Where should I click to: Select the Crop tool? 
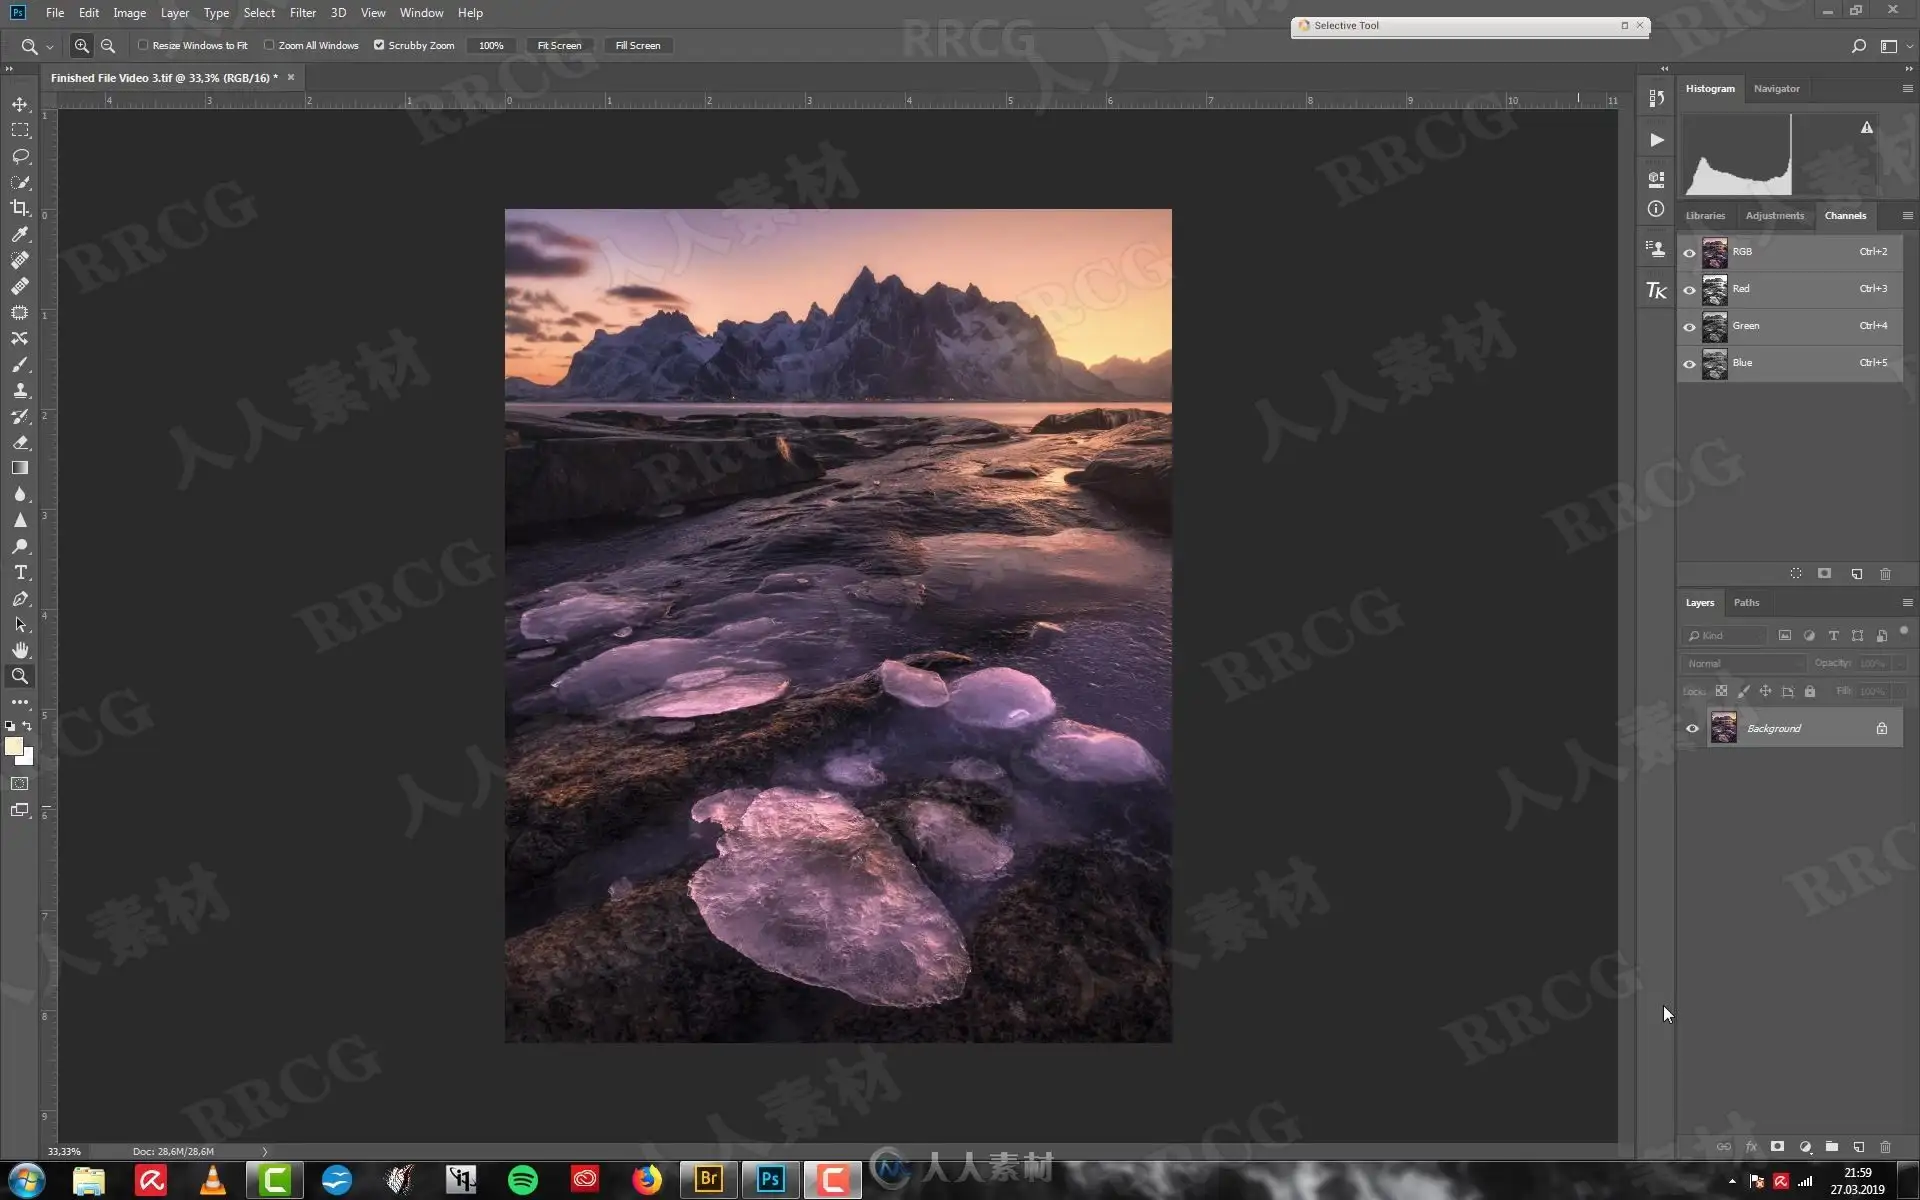[x=20, y=208]
